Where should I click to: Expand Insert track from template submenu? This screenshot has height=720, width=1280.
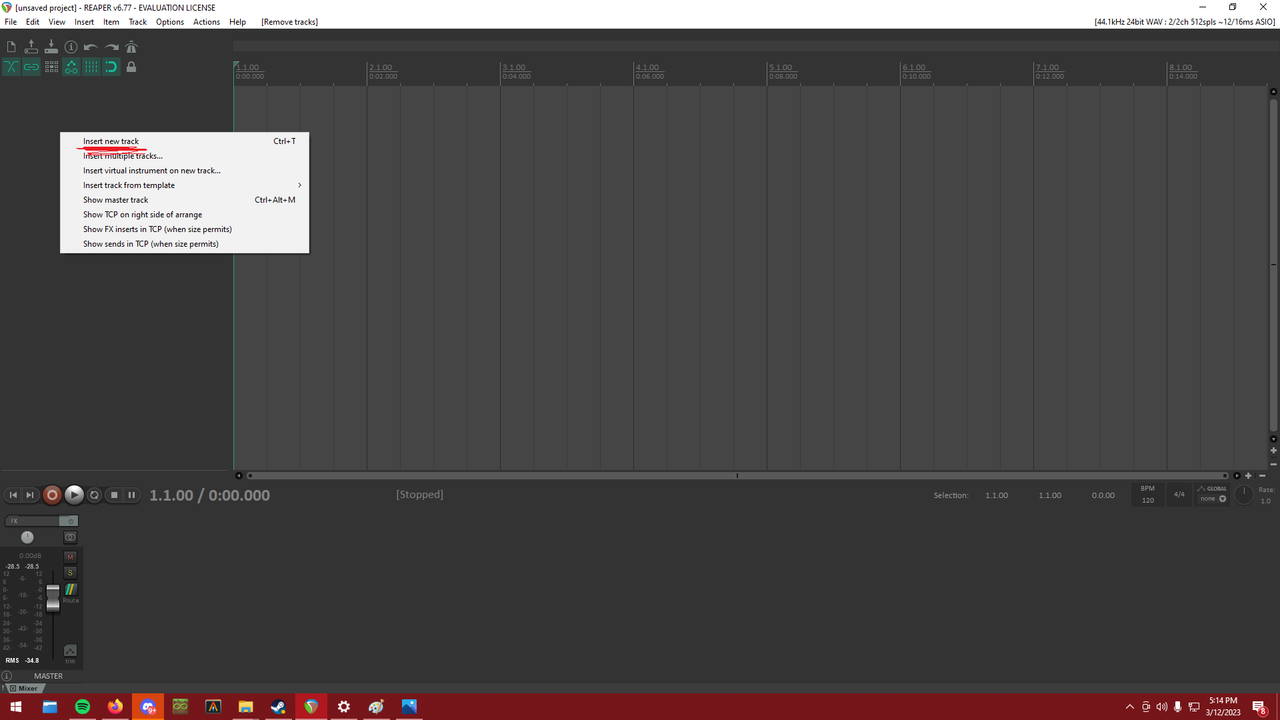185,185
